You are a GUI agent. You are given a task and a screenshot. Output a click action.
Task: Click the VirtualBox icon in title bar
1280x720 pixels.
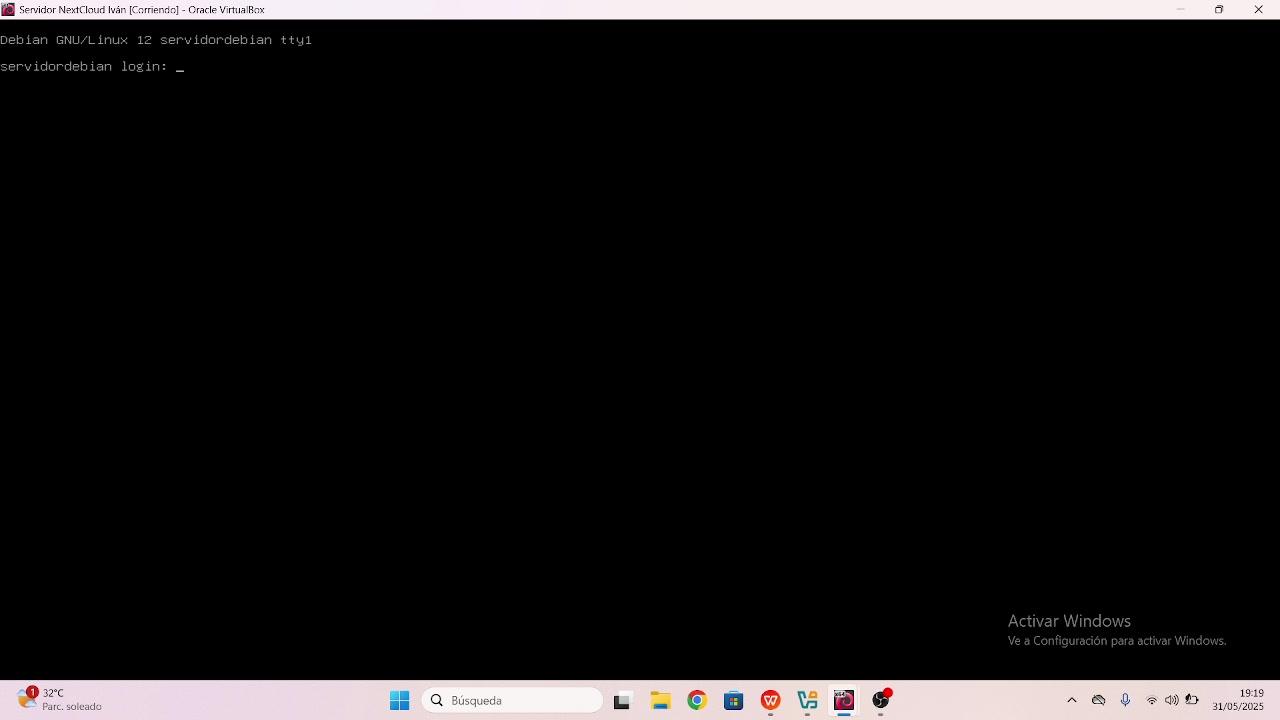[x=8, y=9]
